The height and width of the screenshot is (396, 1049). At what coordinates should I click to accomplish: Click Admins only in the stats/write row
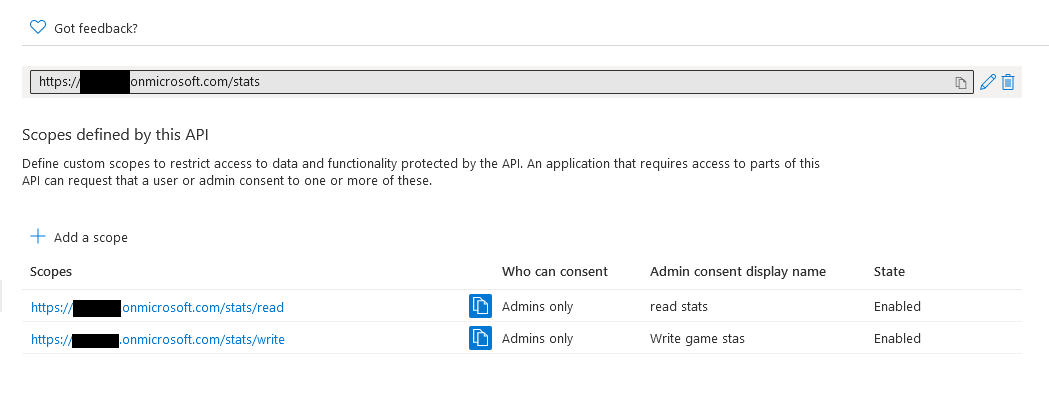click(x=537, y=338)
